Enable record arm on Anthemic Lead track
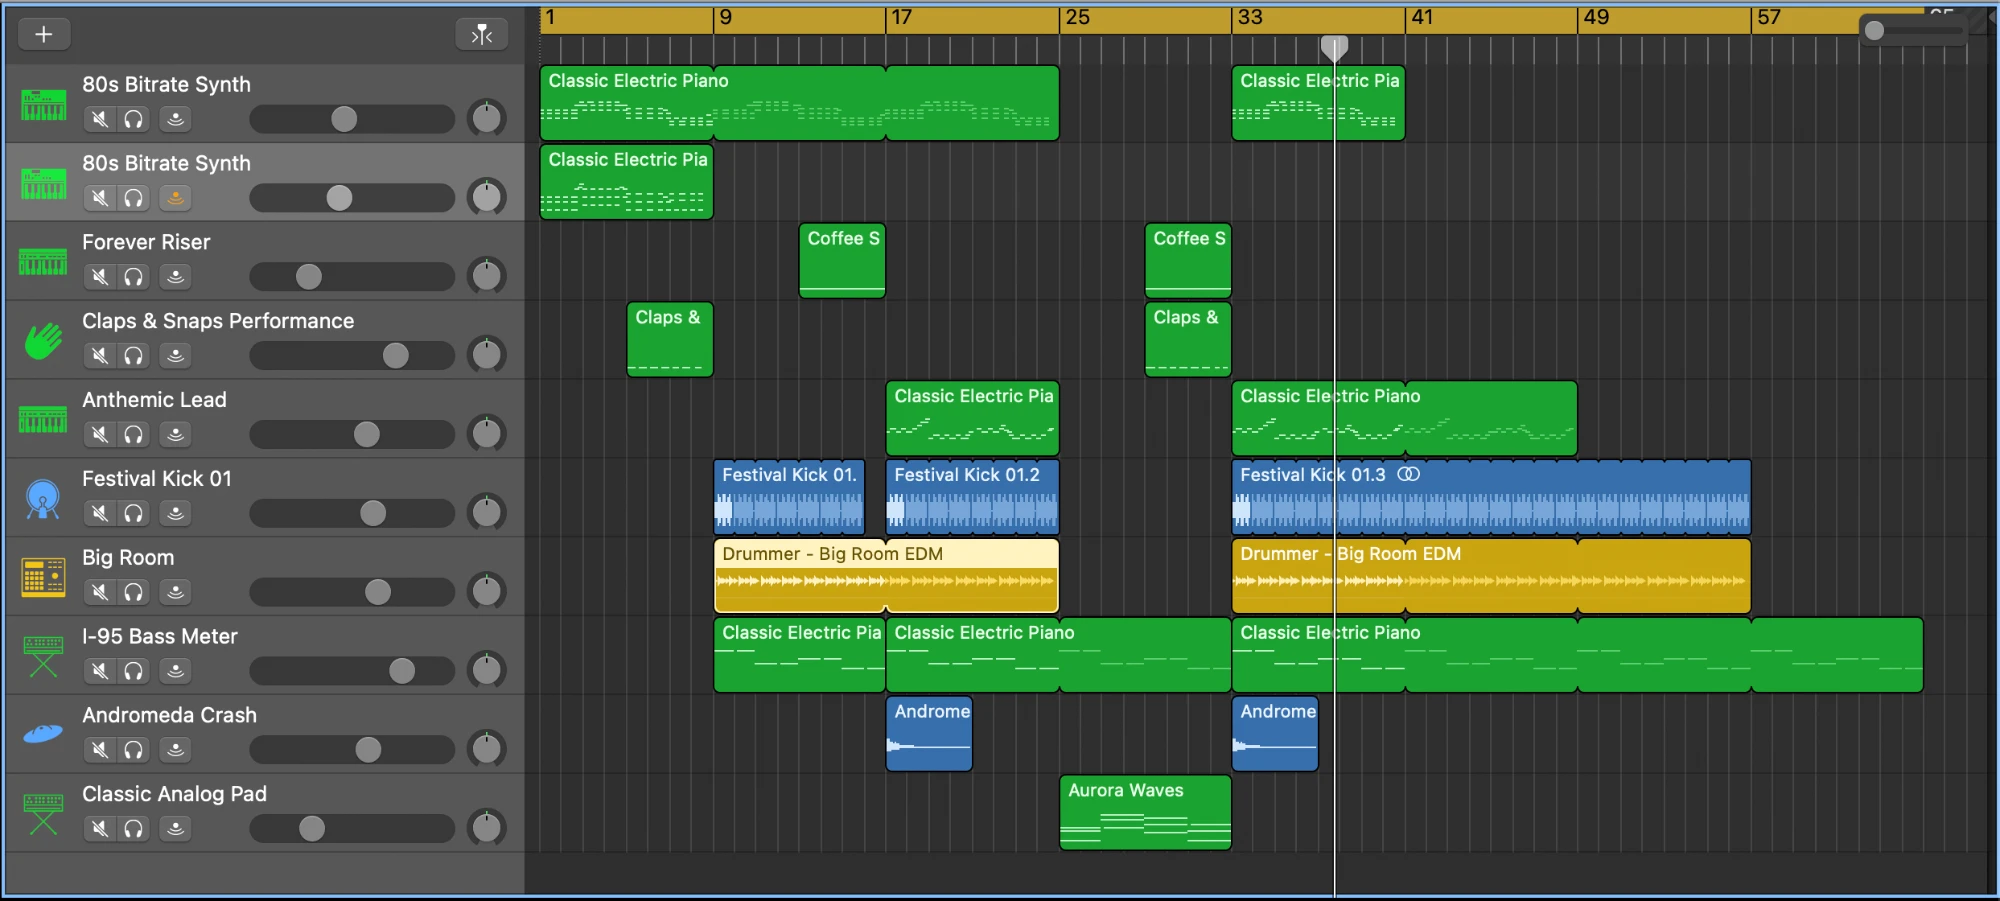This screenshot has height=901, width=2000. point(175,434)
